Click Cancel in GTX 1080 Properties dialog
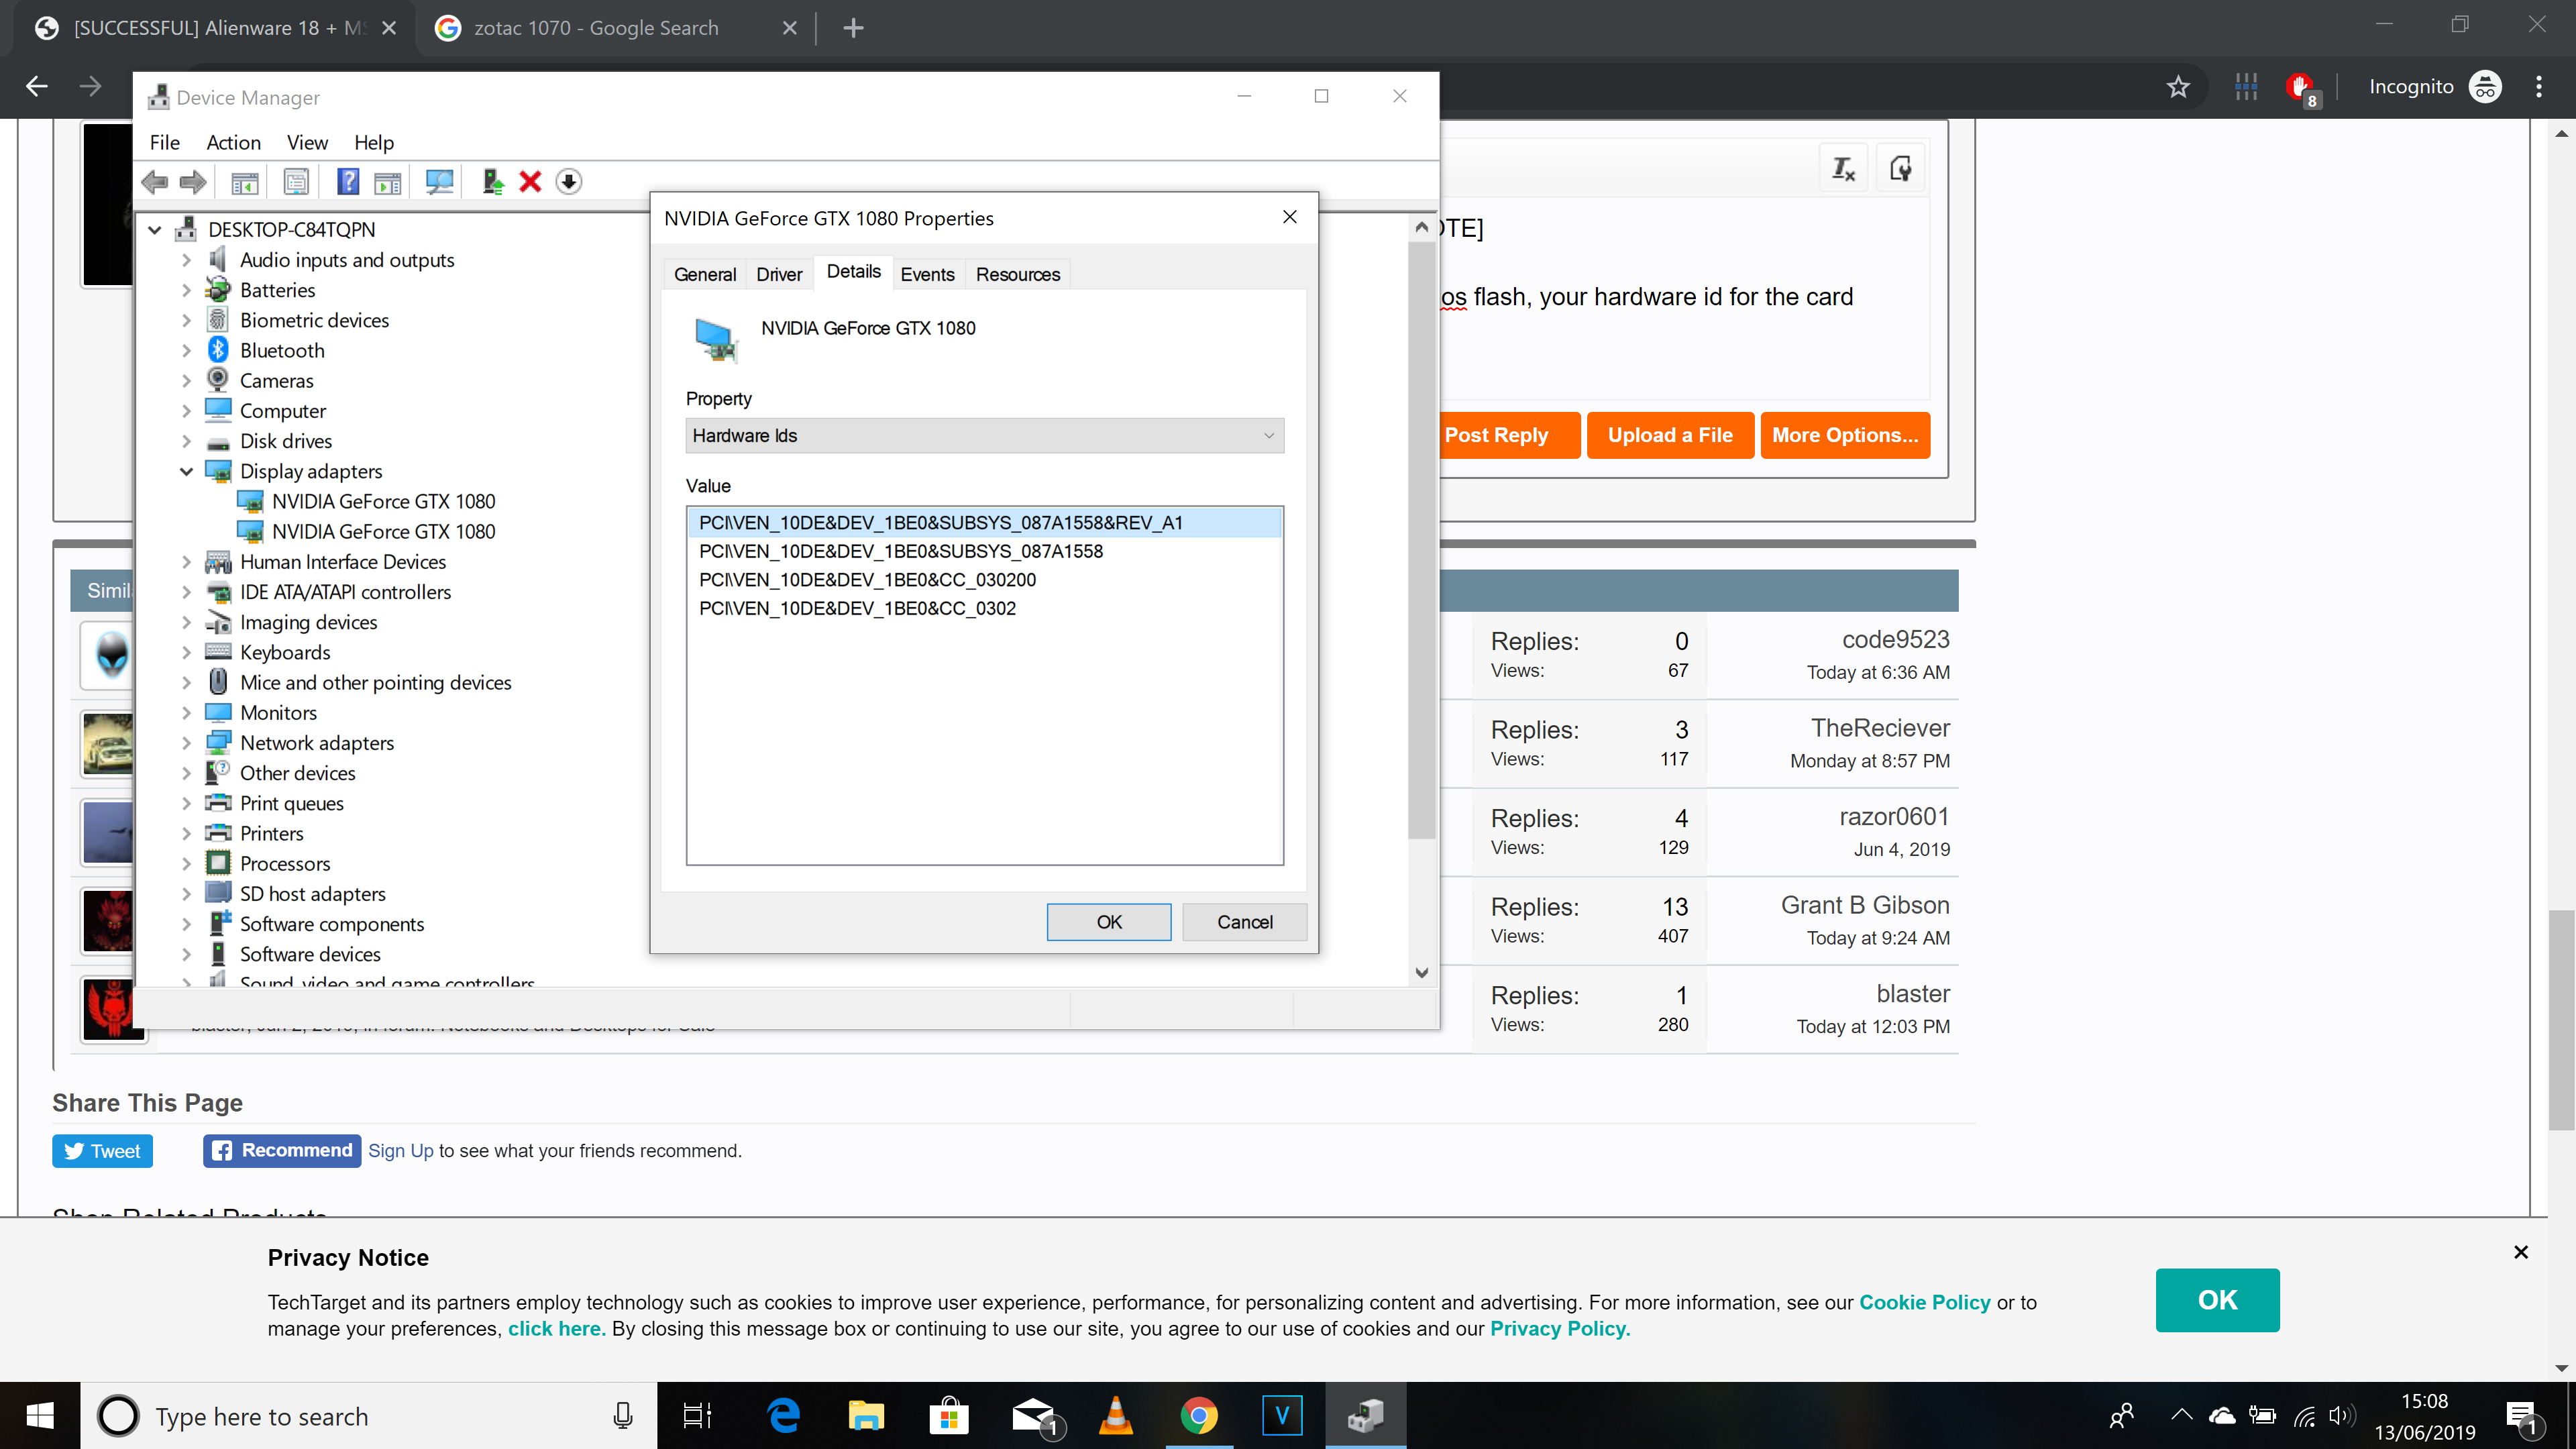 pyautogui.click(x=1245, y=922)
